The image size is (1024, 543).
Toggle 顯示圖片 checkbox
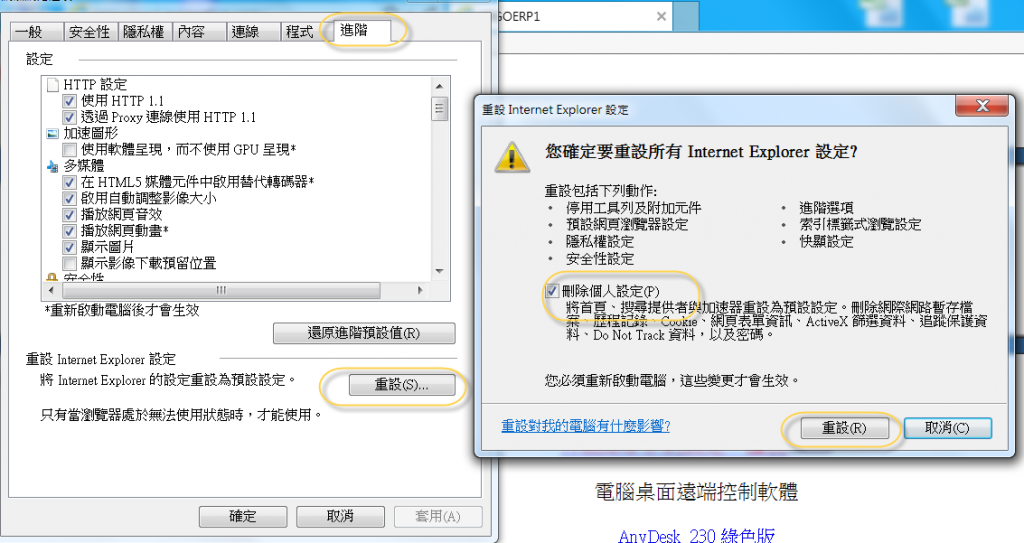[69, 248]
